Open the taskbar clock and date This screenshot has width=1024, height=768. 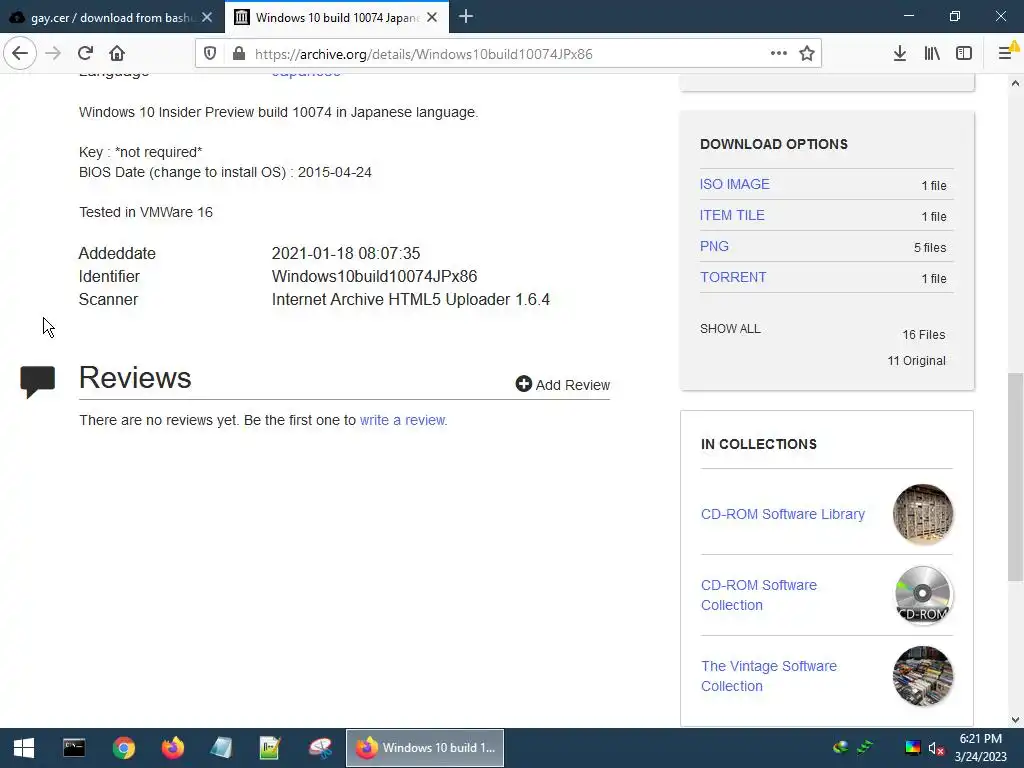(980, 748)
